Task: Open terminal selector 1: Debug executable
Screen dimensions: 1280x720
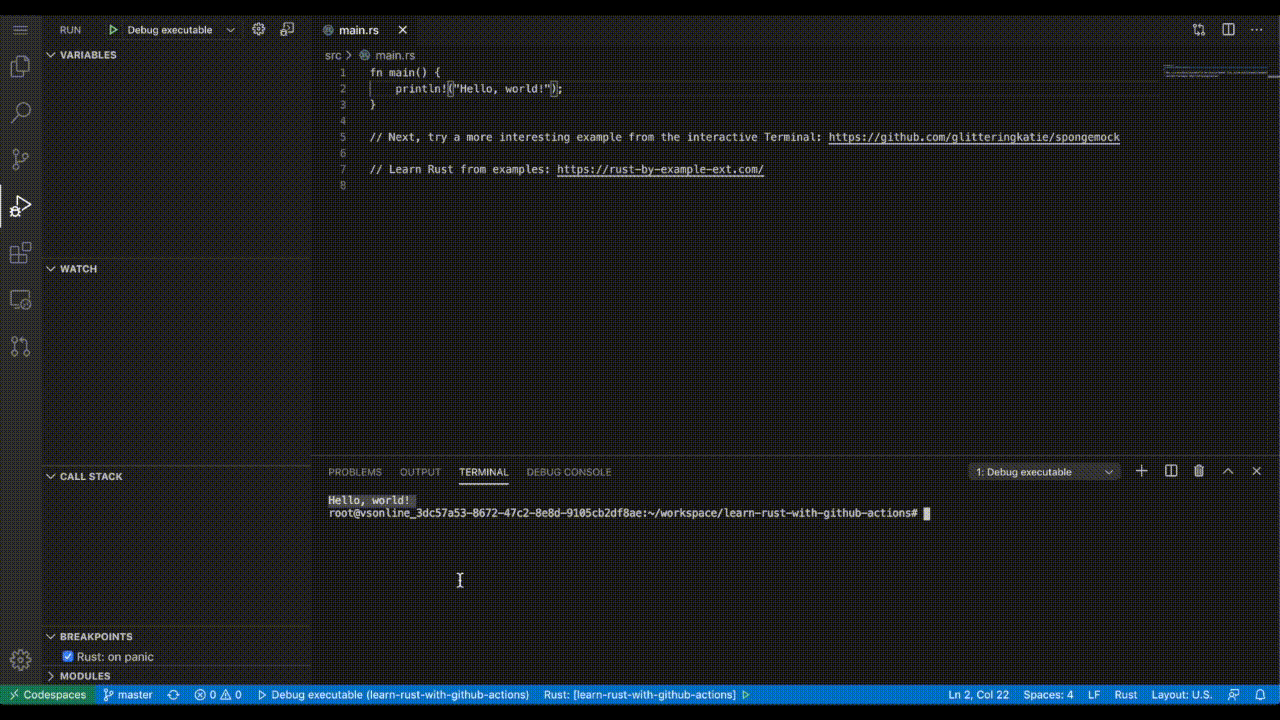Action: click(1044, 472)
